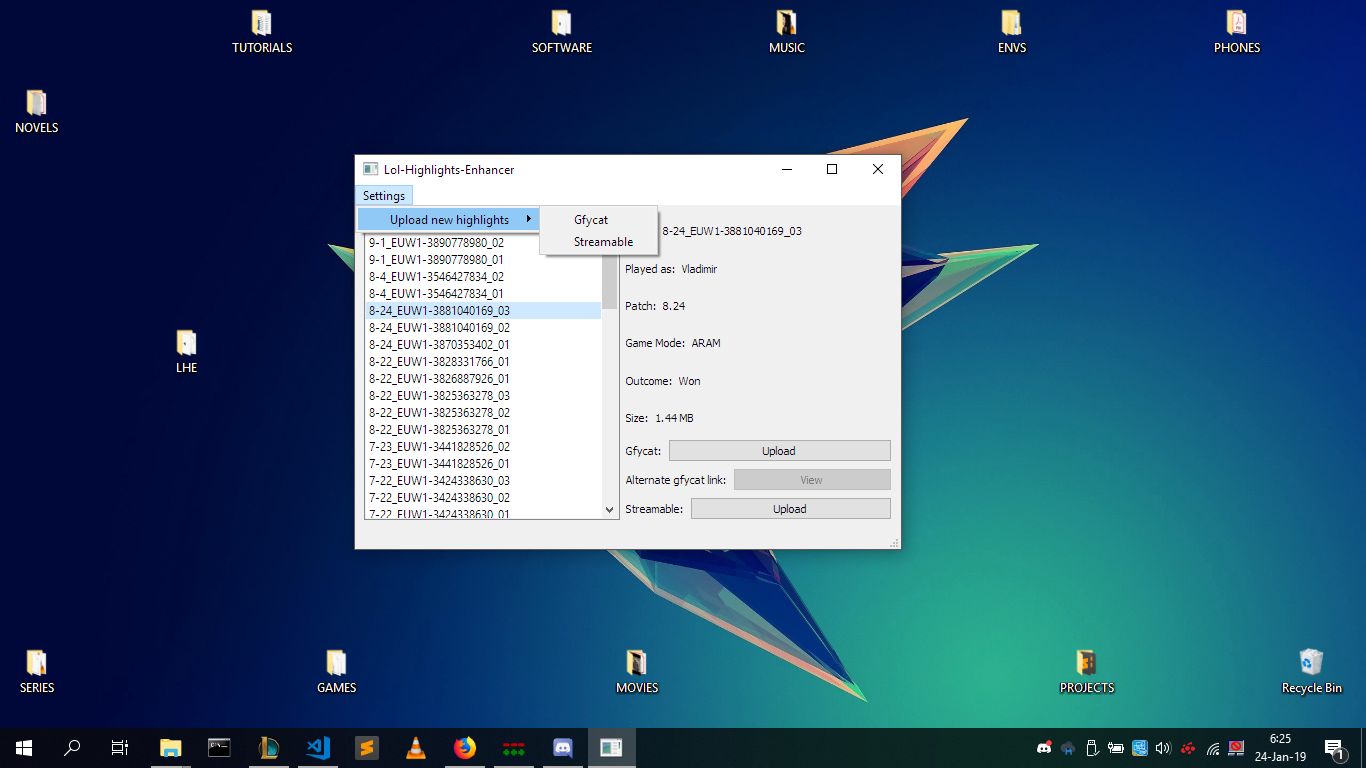
Task: Click the 'Played as: Vladimir' text
Action: 671,269
